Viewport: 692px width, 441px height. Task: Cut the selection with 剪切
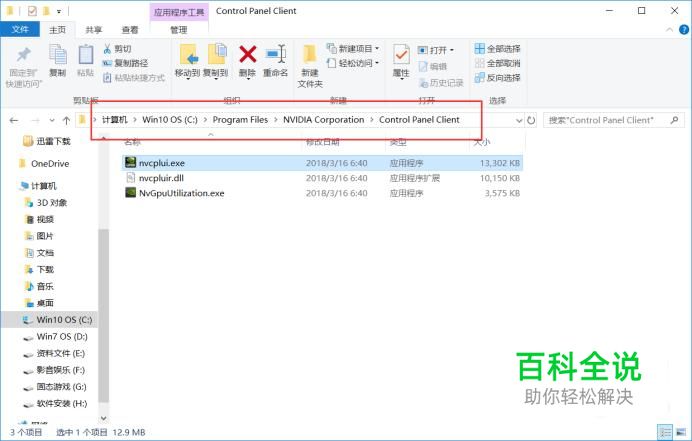118,49
